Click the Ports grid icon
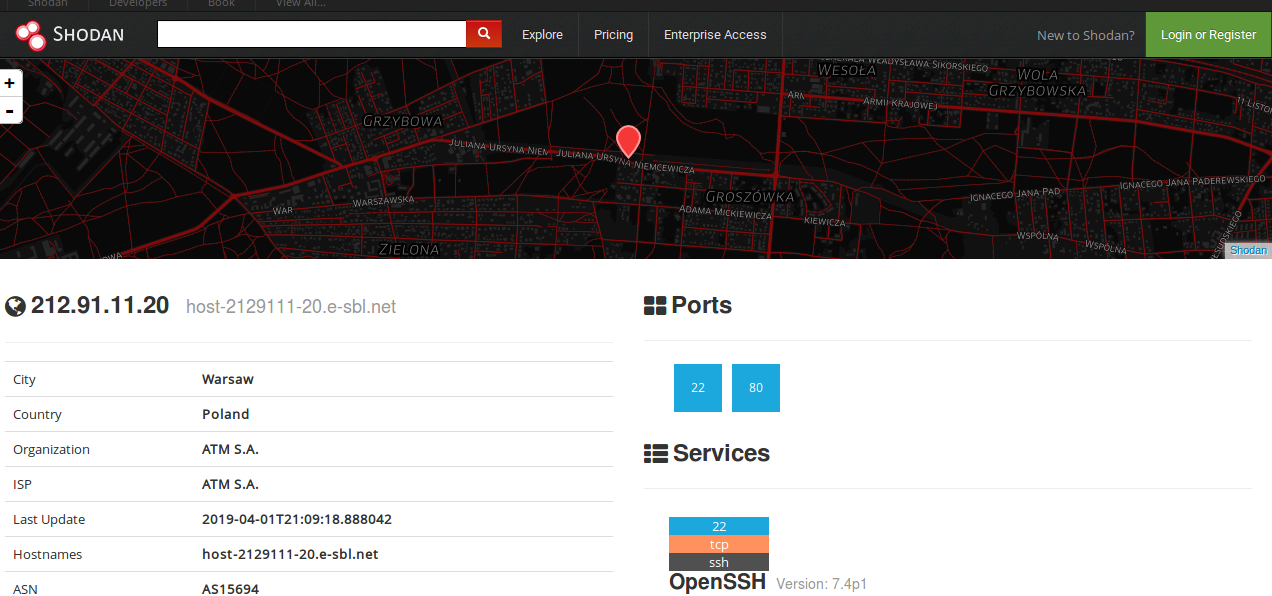 [655, 306]
